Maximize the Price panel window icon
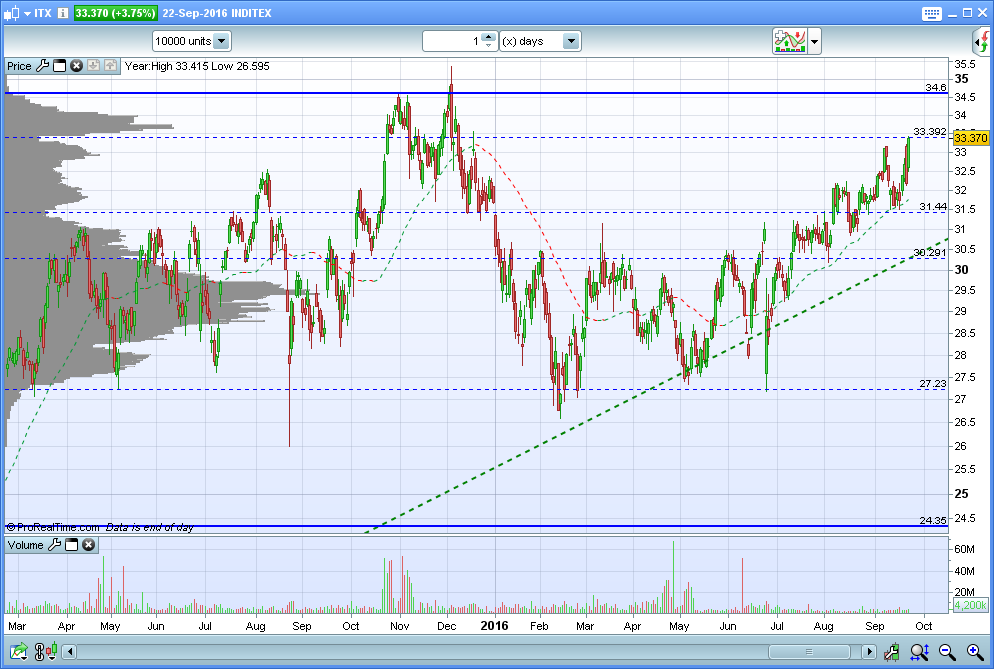Image resolution: width=994 pixels, height=669 pixels. (x=59, y=66)
